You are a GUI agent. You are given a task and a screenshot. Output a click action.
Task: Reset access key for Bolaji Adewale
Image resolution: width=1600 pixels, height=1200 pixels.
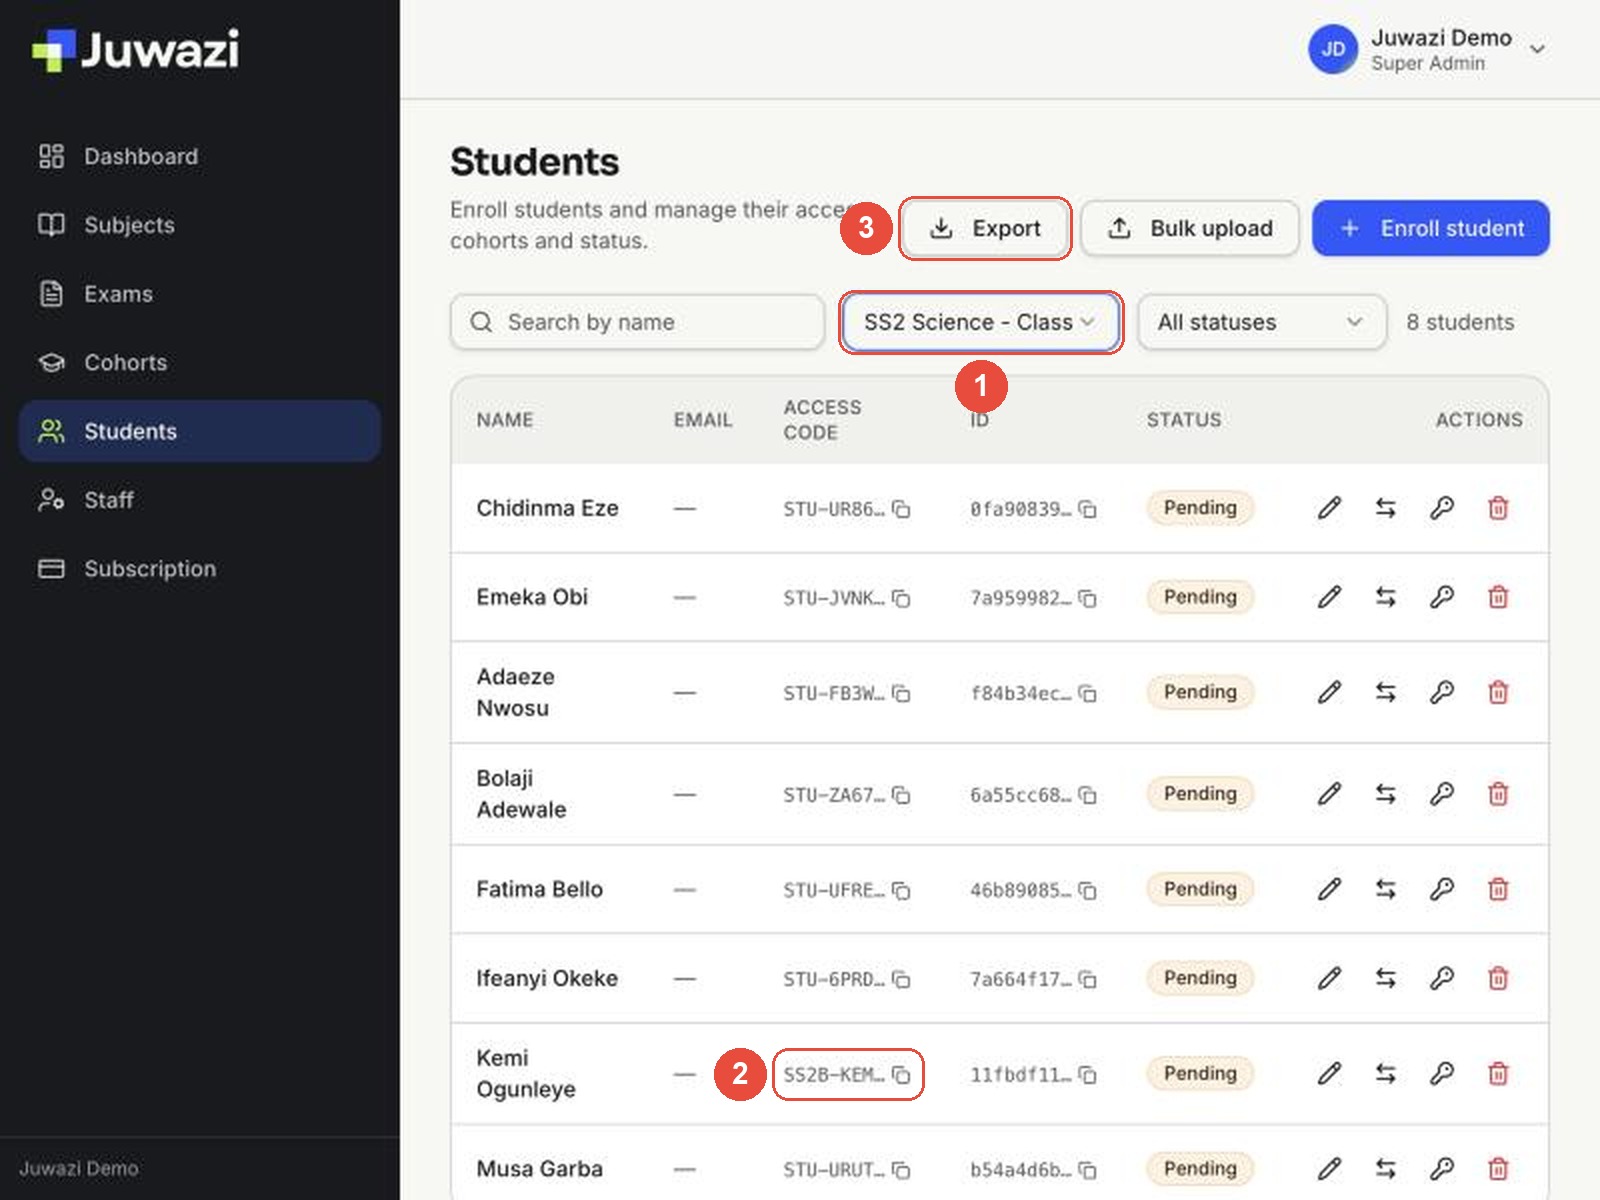[x=1441, y=794]
